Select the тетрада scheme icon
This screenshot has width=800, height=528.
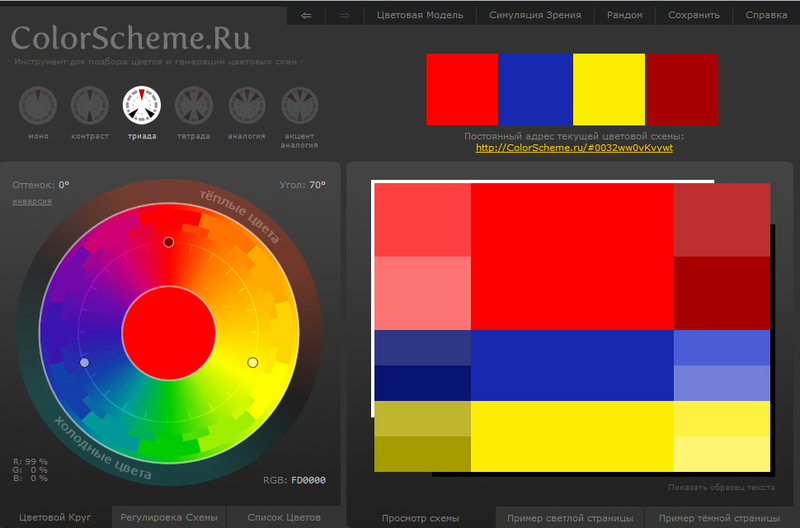tap(194, 106)
